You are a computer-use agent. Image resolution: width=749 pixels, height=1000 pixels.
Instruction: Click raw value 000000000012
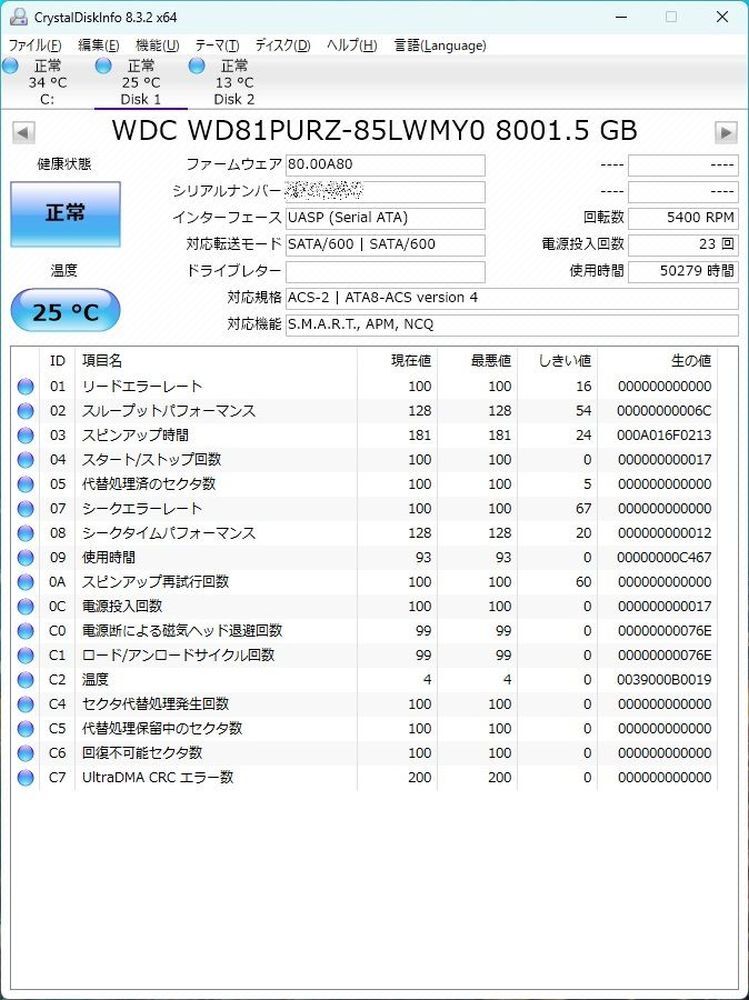(664, 533)
